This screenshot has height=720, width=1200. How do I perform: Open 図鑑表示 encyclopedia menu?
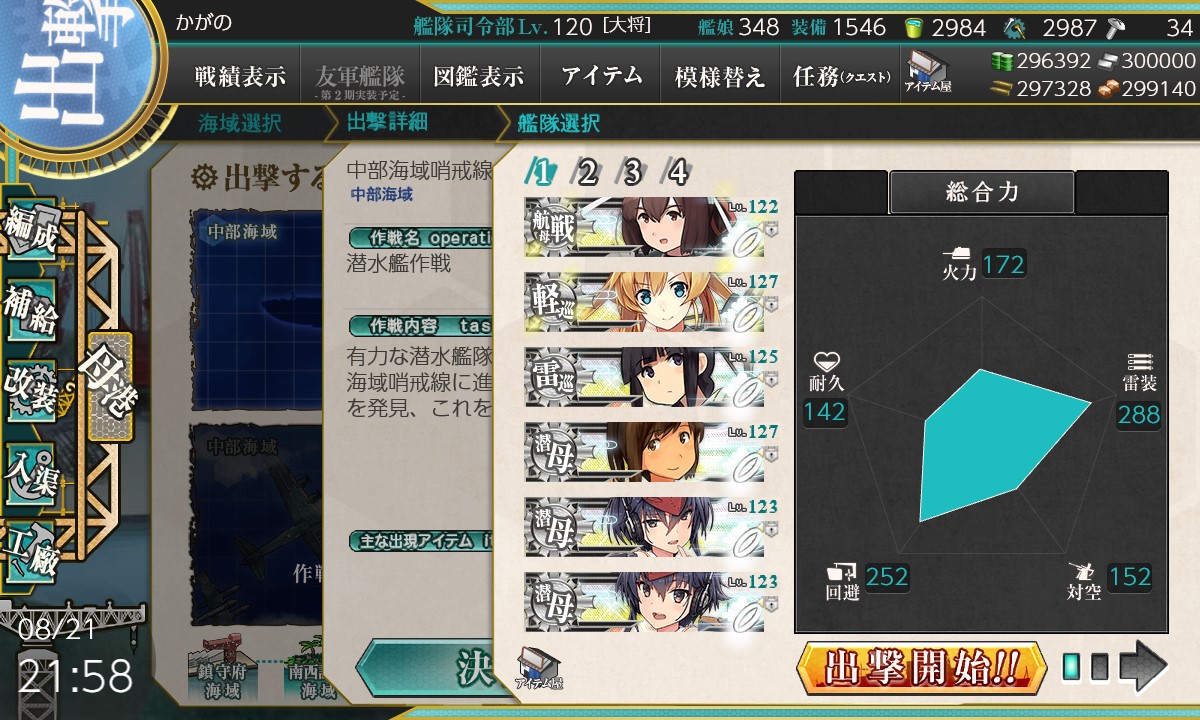(479, 76)
